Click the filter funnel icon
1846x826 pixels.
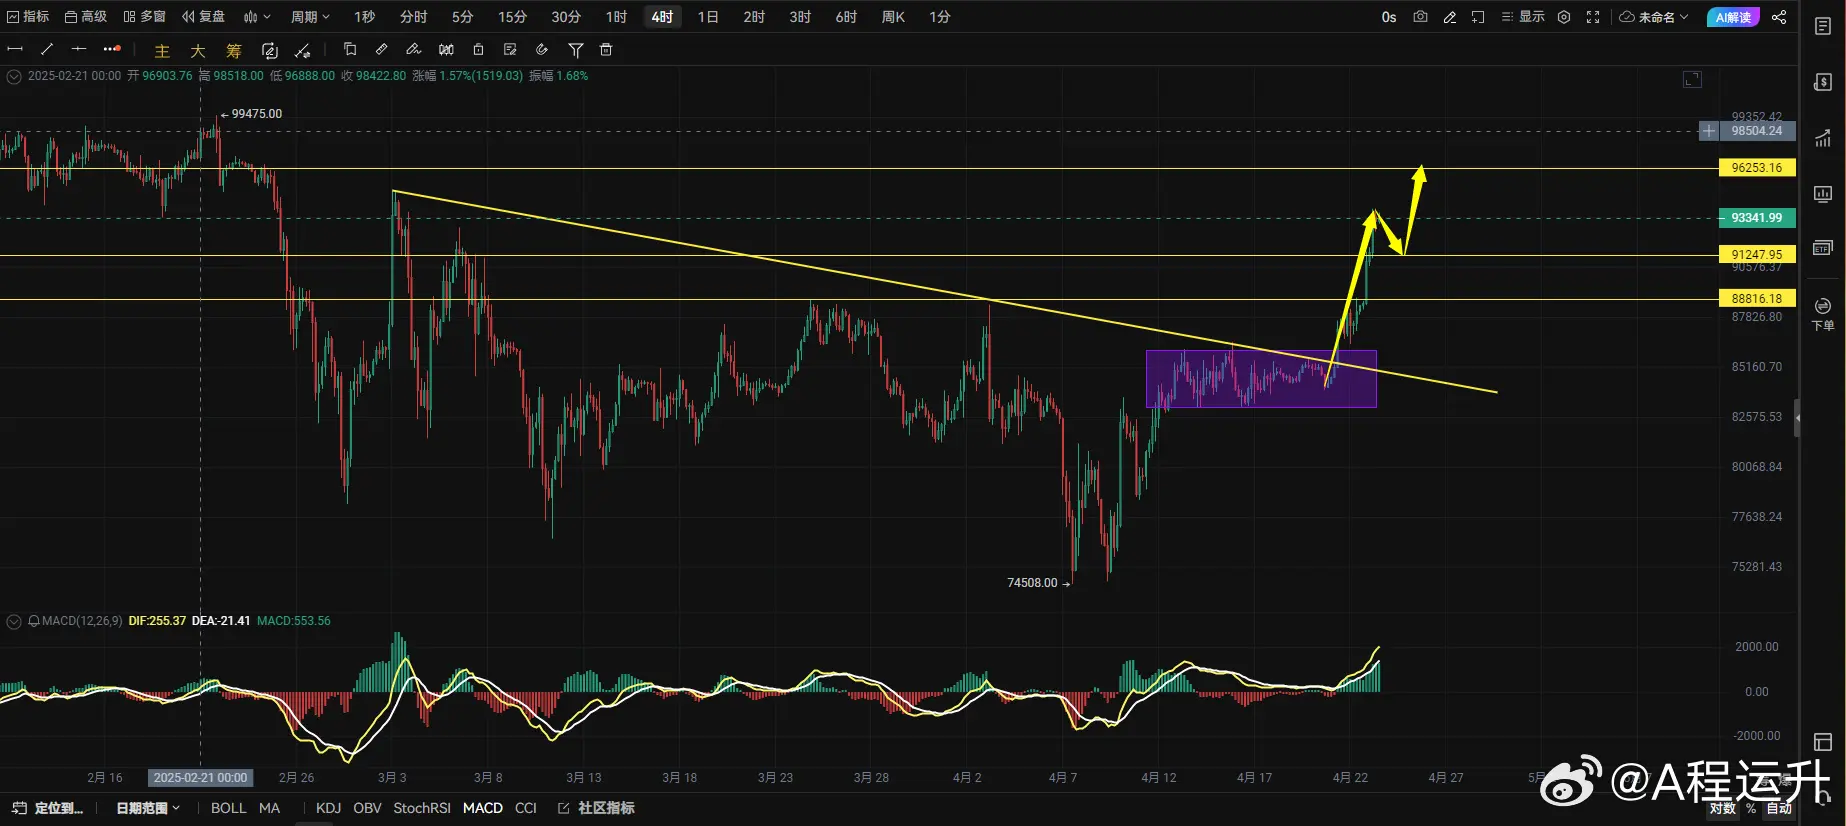coord(575,49)
